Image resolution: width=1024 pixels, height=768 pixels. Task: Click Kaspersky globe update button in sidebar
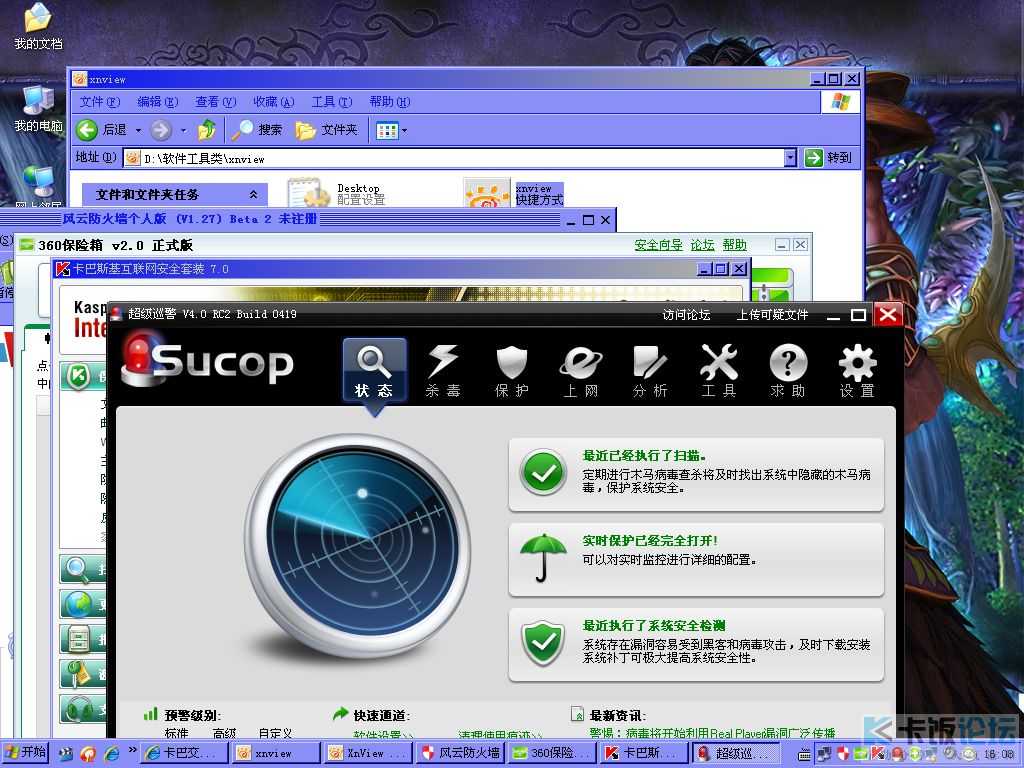pyautogui.click(x=83, y=604)
